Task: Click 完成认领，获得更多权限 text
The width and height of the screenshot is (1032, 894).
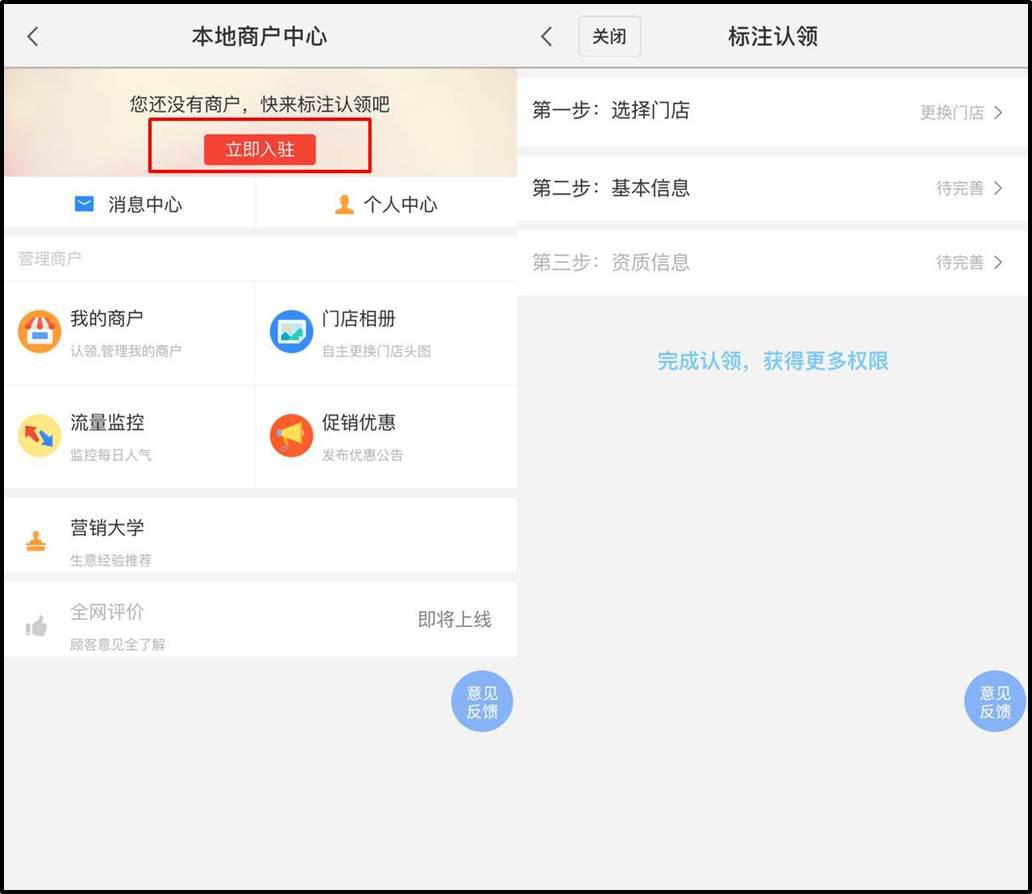Action: coord(775,361)
